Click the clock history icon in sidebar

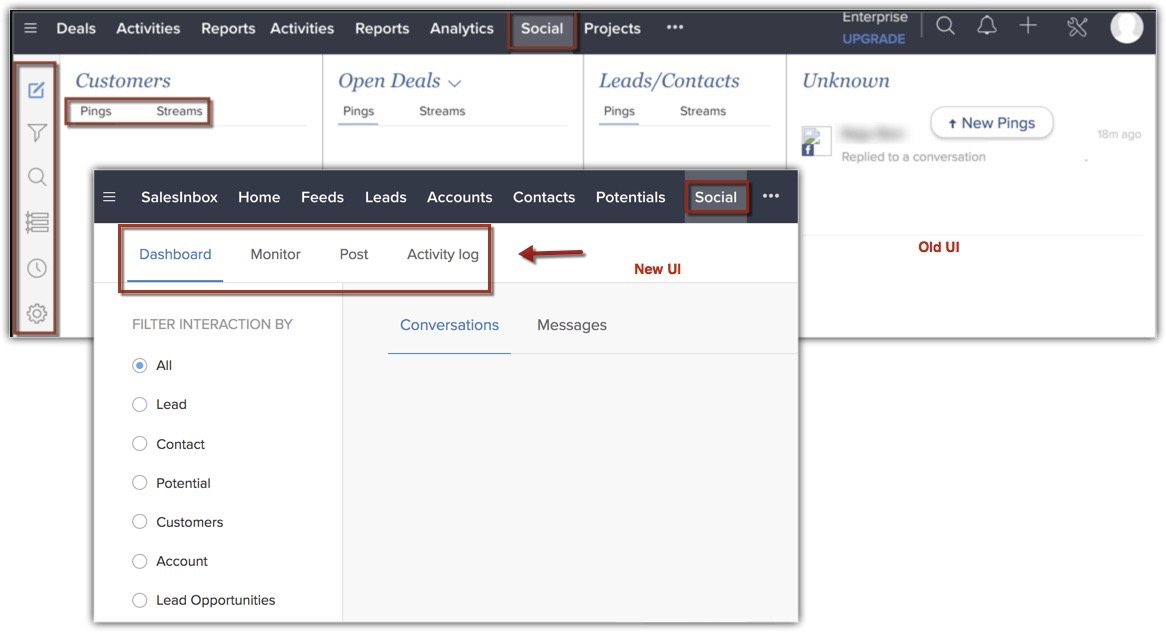pyautogui.click(x=36, y=268)
